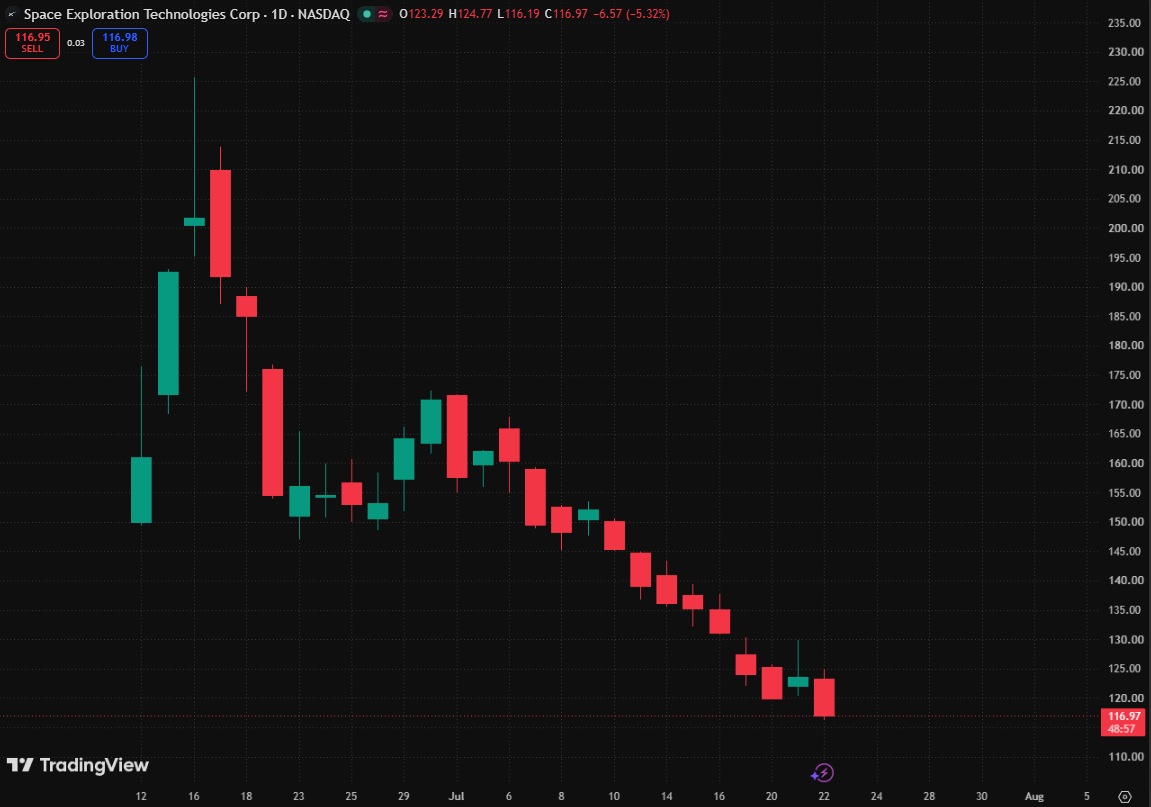Click the pink approximate-data indicator icon

click(x=383, y=14)
